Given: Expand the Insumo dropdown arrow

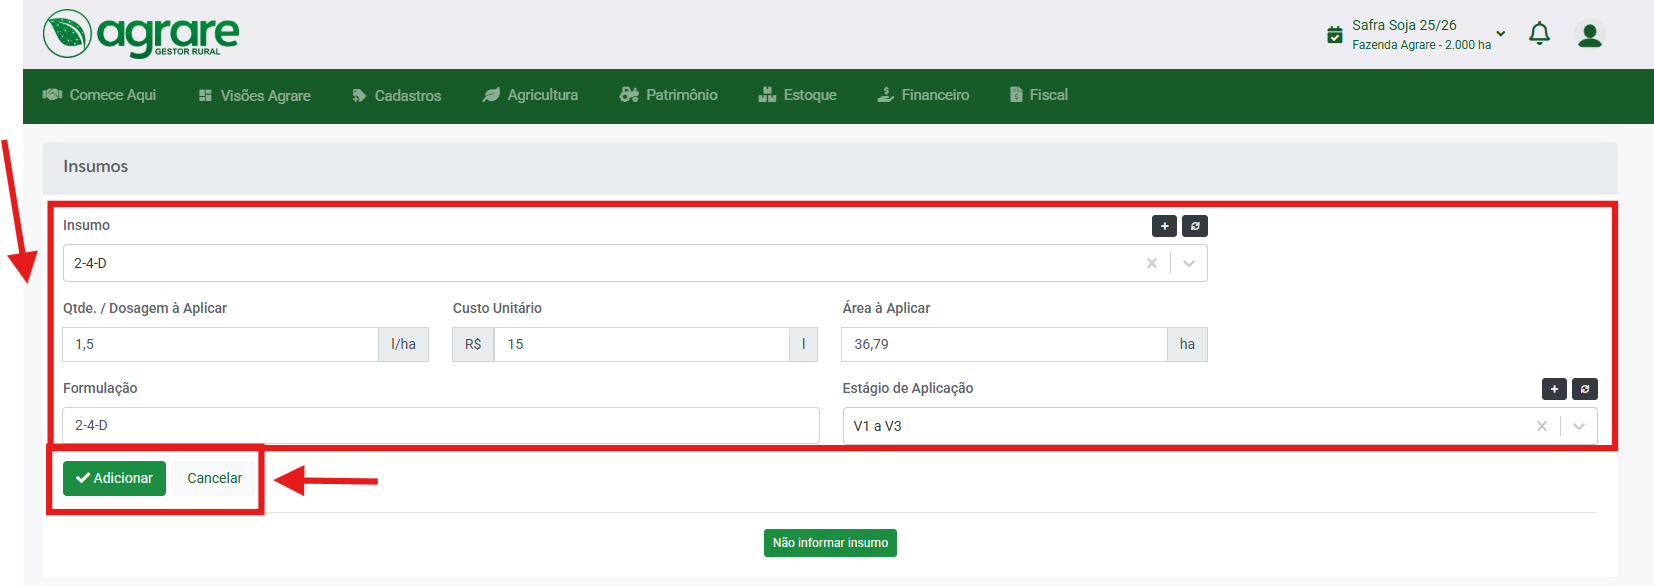Looking at the screenshot, I should 1189,263.
